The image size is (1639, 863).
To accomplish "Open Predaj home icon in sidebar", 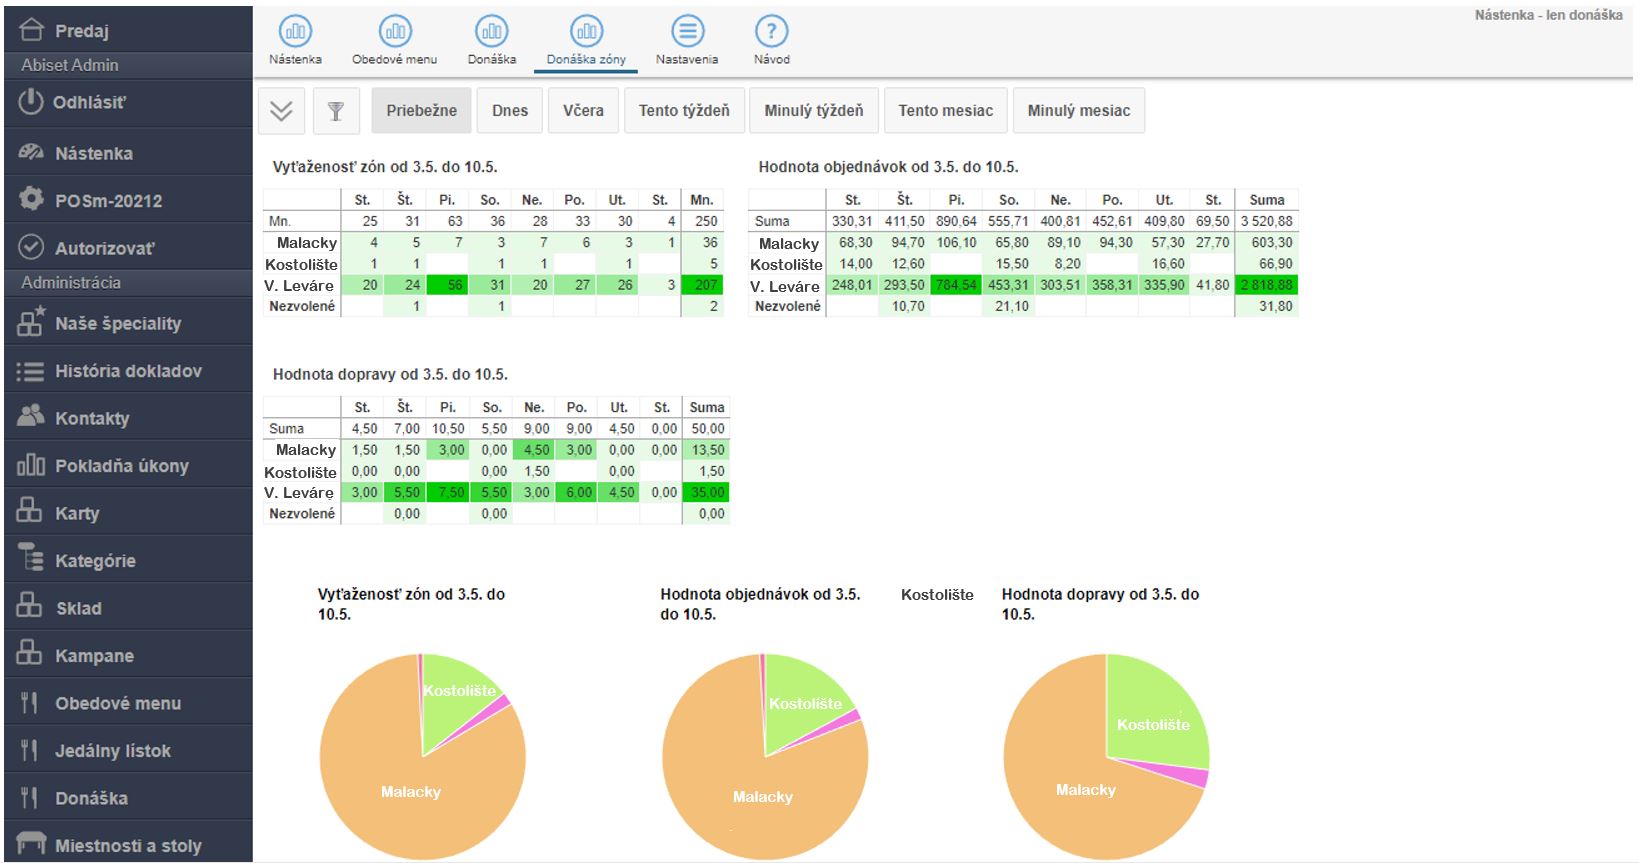I will point(31,30).
